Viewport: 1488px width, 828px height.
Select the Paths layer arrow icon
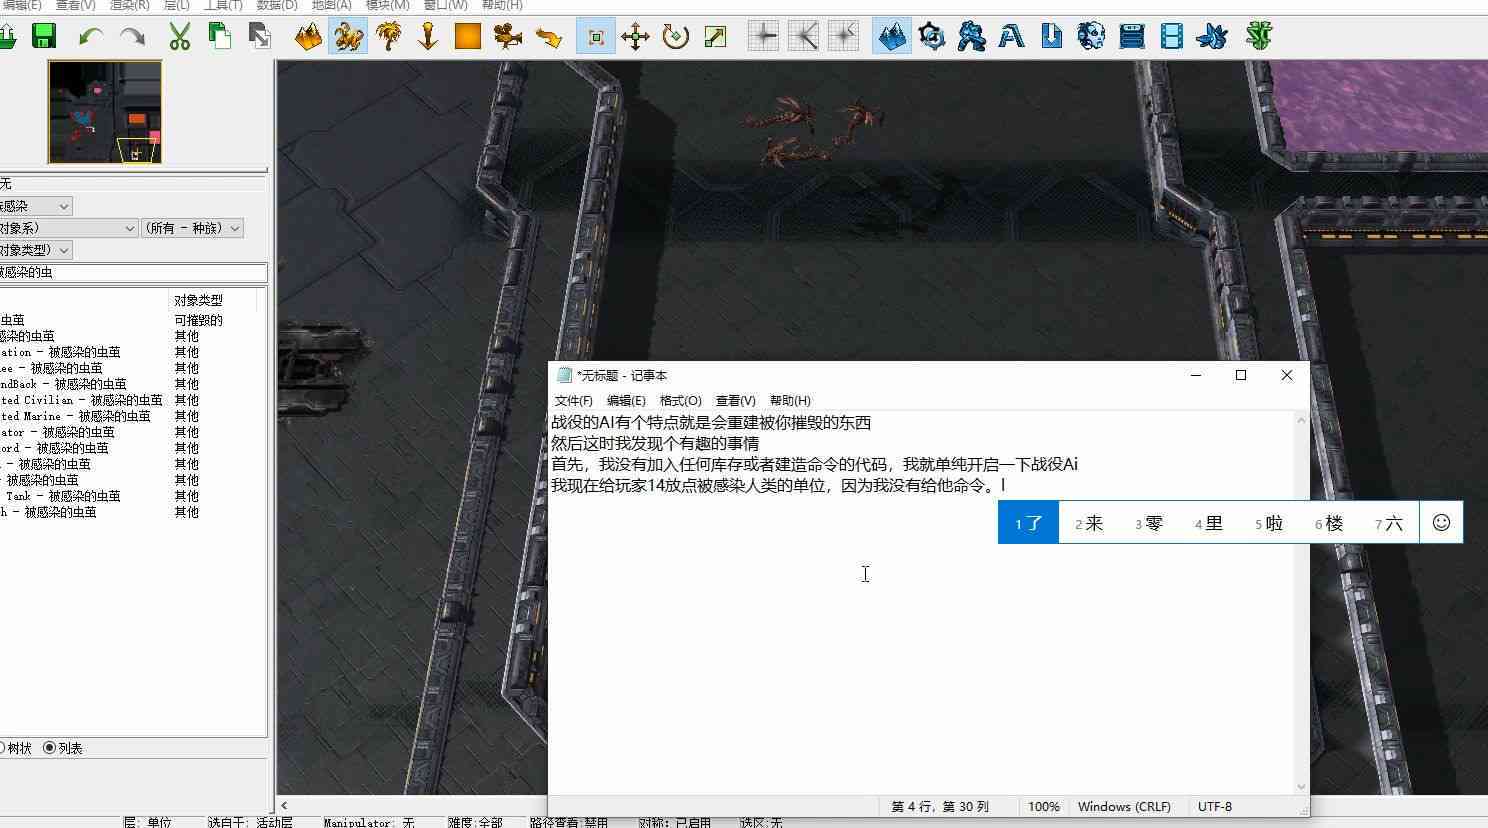click(x=548, y=37)
